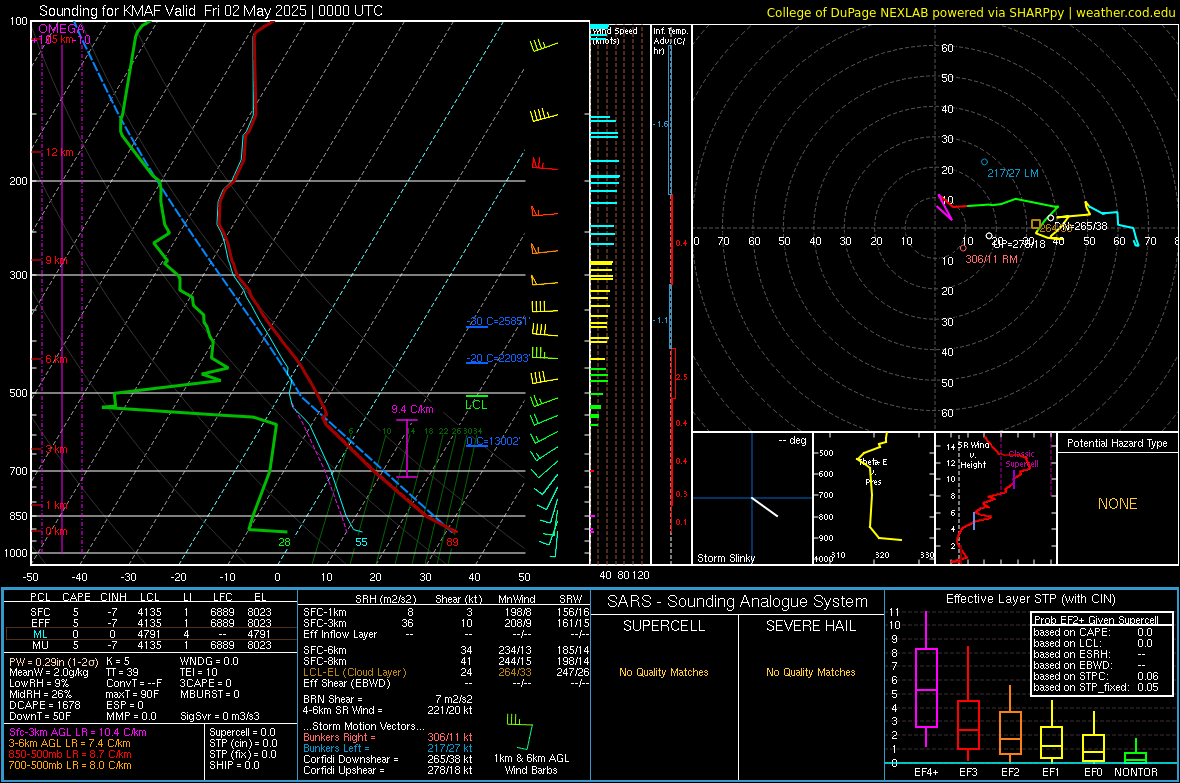Image resolution: width=1180 pixels, height=783 pixels.
Task: Click the 'LCL-EL (Cloud Layer)' row
Action: [446, 672]
